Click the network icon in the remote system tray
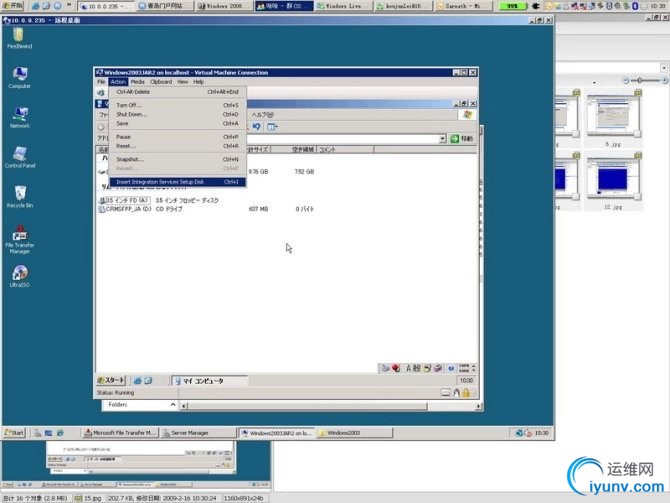Screen dimensions: 670x503 (x=519, y=433)
